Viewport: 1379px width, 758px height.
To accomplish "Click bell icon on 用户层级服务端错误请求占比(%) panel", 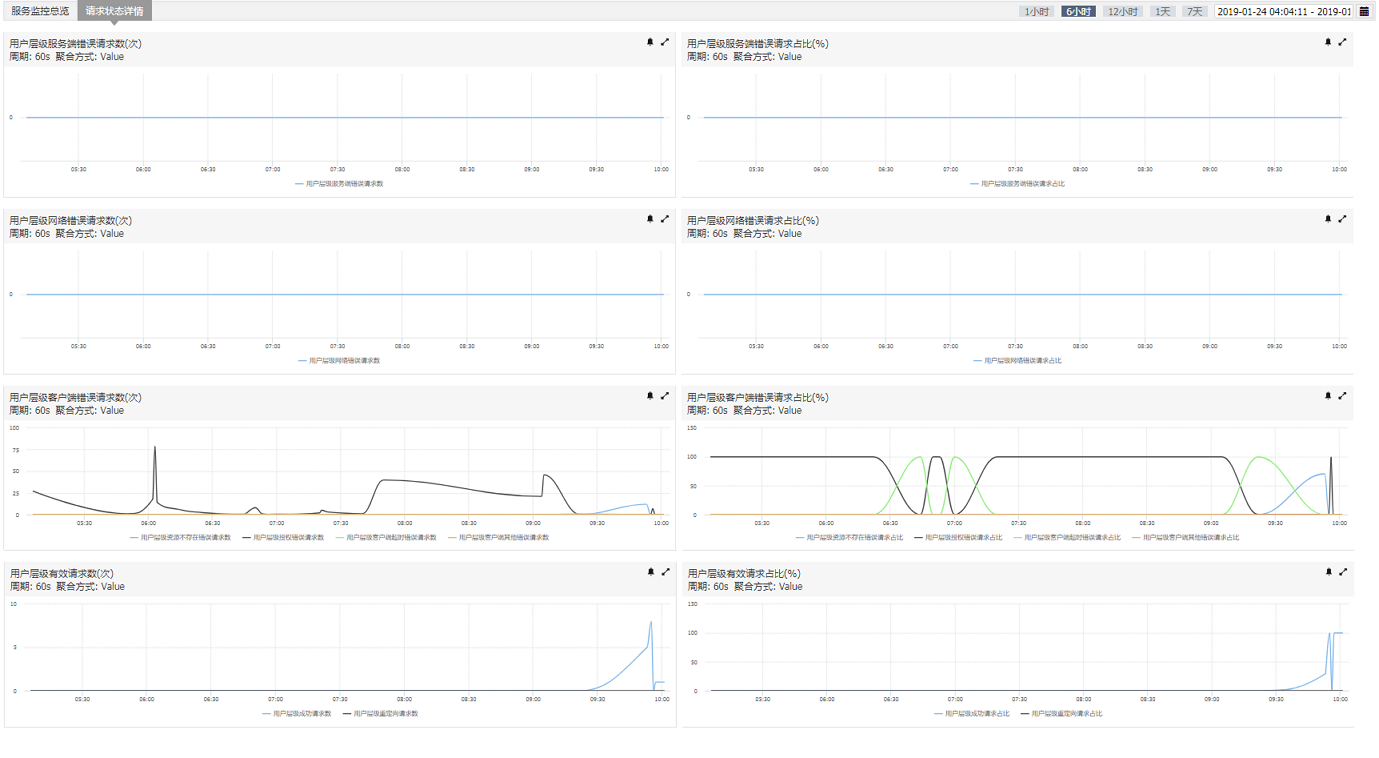I will pyautogui.click(x=1328, y=42).
